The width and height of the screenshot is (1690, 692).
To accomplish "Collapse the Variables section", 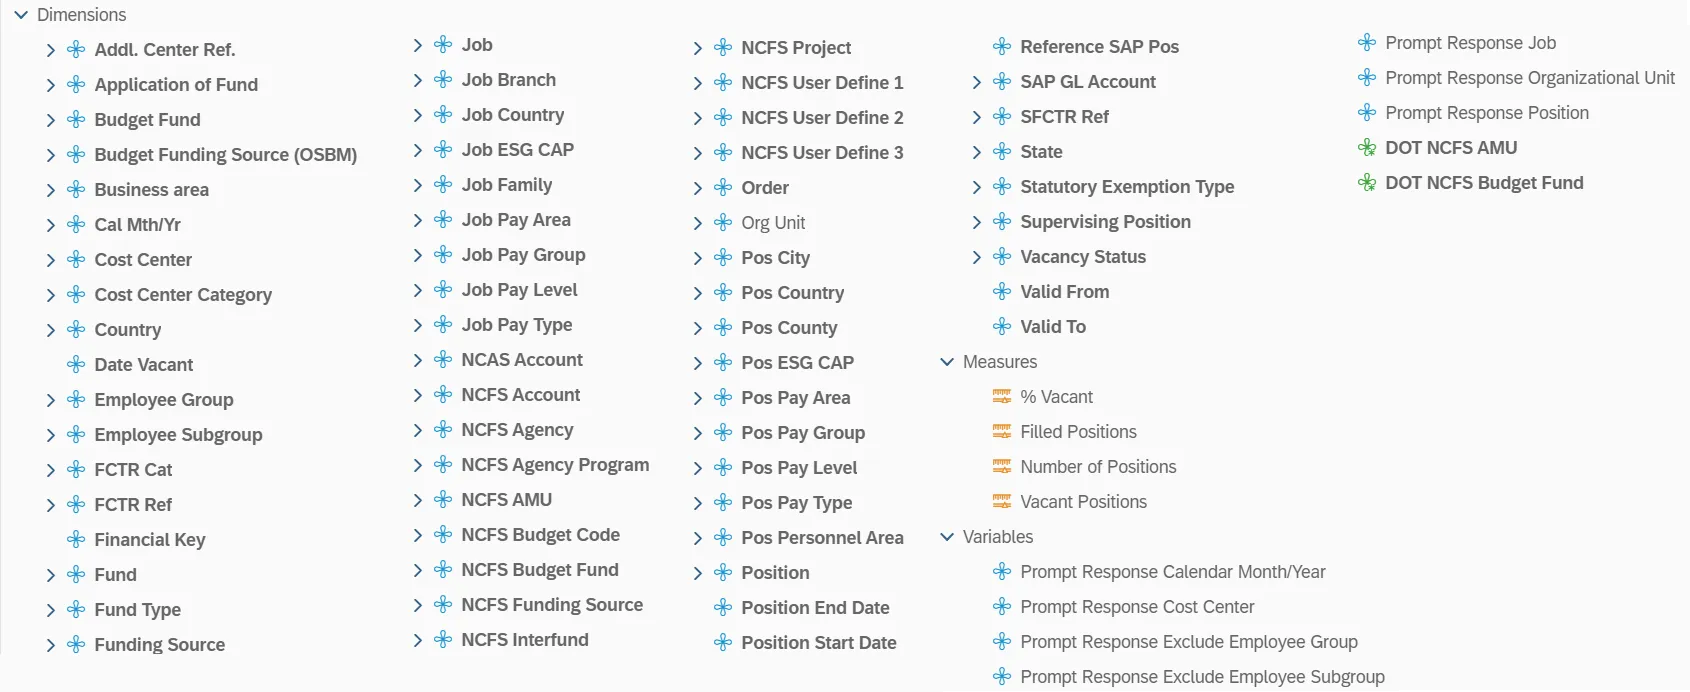I will click(947, 537).
